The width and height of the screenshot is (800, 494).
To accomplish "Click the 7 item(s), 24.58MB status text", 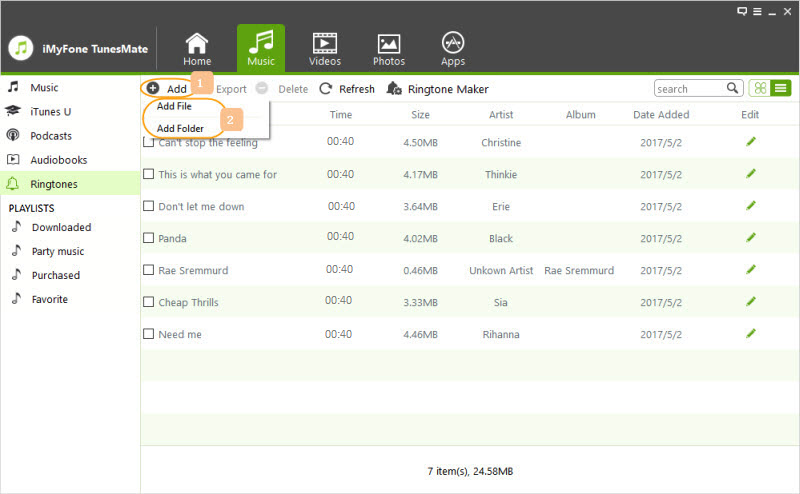I will [470, 471].
